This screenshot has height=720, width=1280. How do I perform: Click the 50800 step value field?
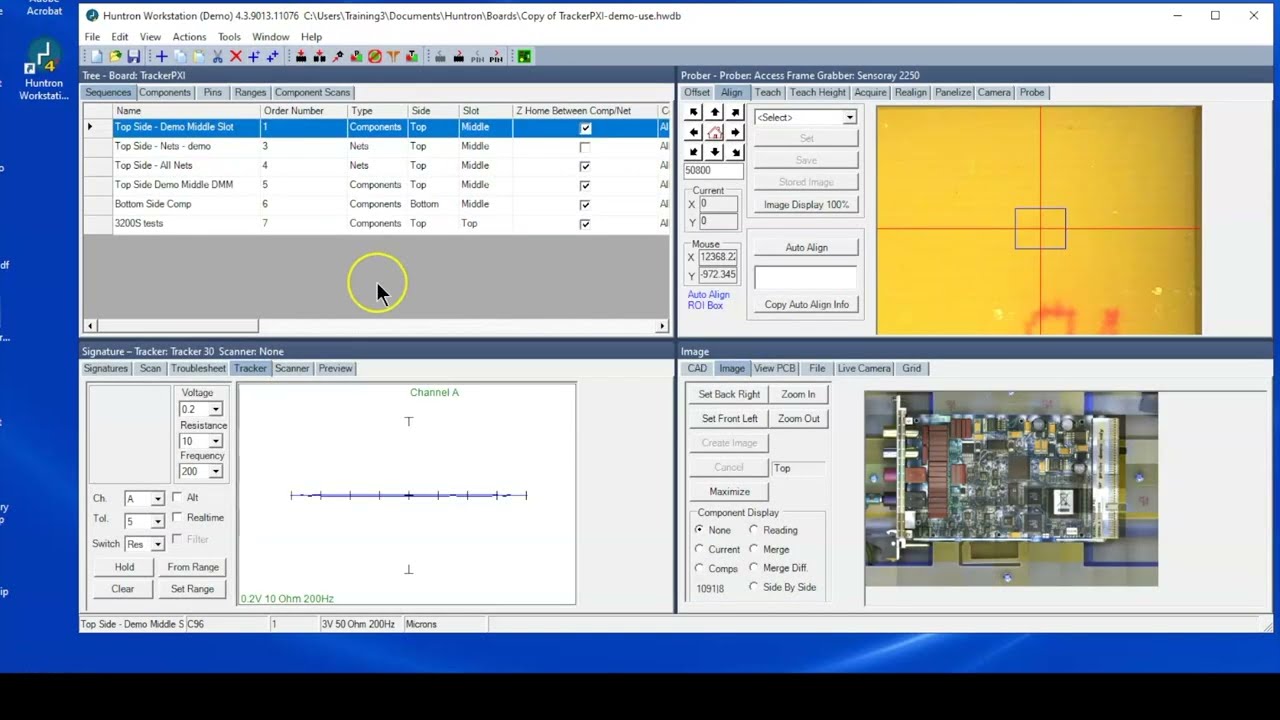(711, 170)
